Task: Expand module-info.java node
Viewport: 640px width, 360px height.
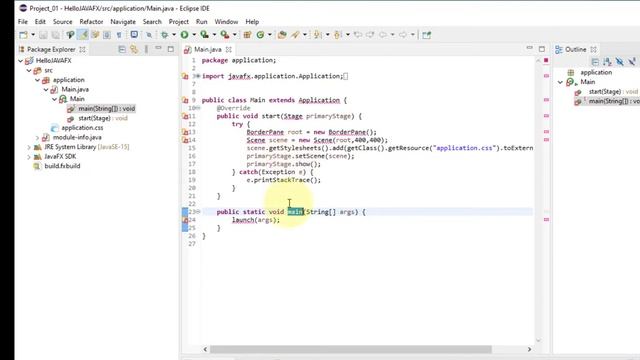Action: tap(38, 138)
